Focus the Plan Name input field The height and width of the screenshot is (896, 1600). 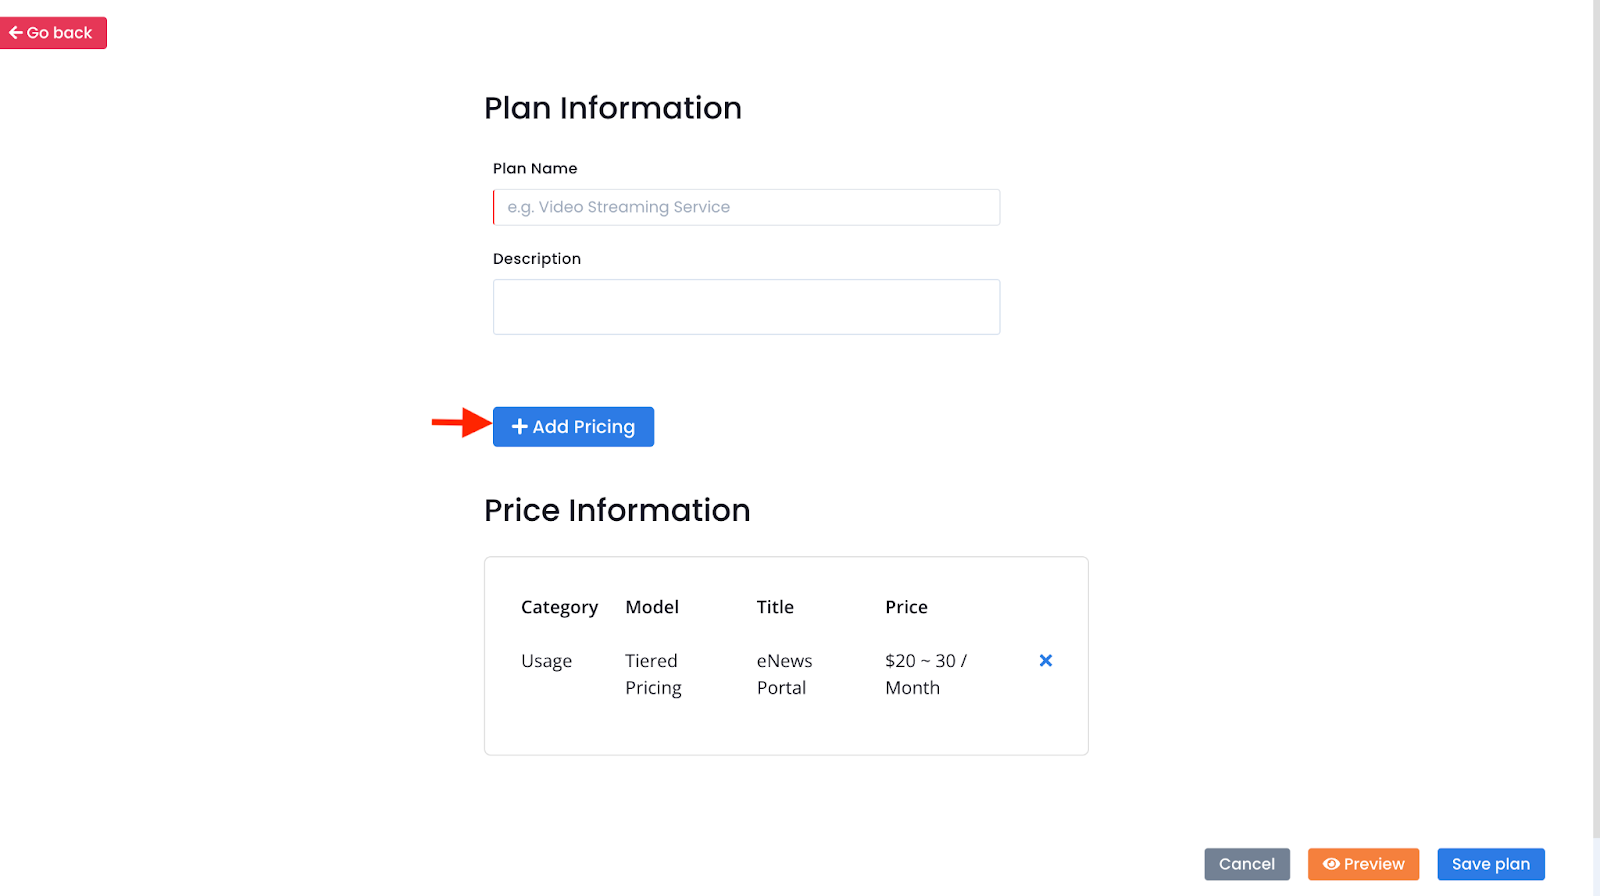coord(746,207)
